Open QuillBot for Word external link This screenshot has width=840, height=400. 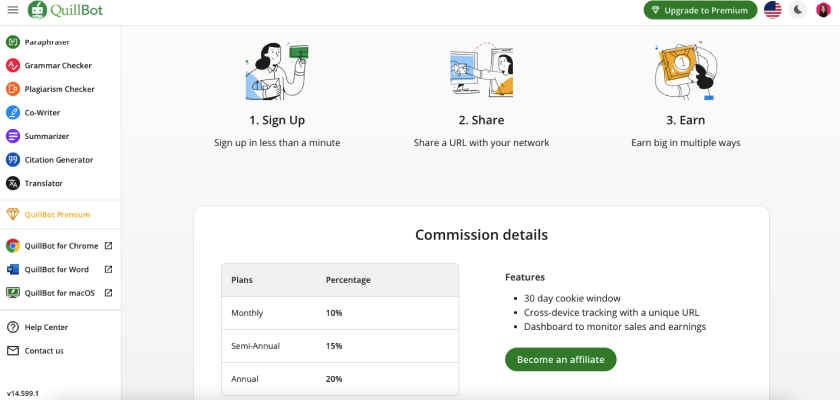pos(108,269)
